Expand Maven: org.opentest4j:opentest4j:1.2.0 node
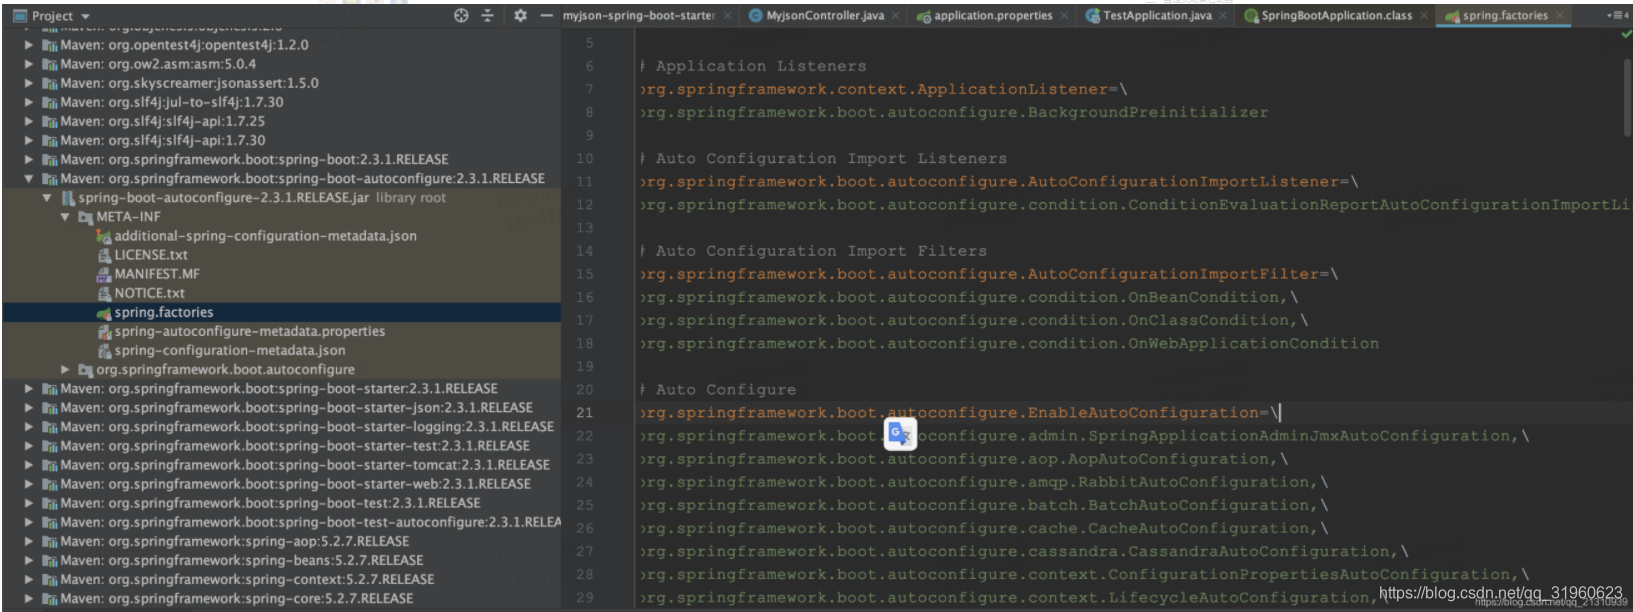Viewport: 1633px width, 612px height. pos(29,45)
